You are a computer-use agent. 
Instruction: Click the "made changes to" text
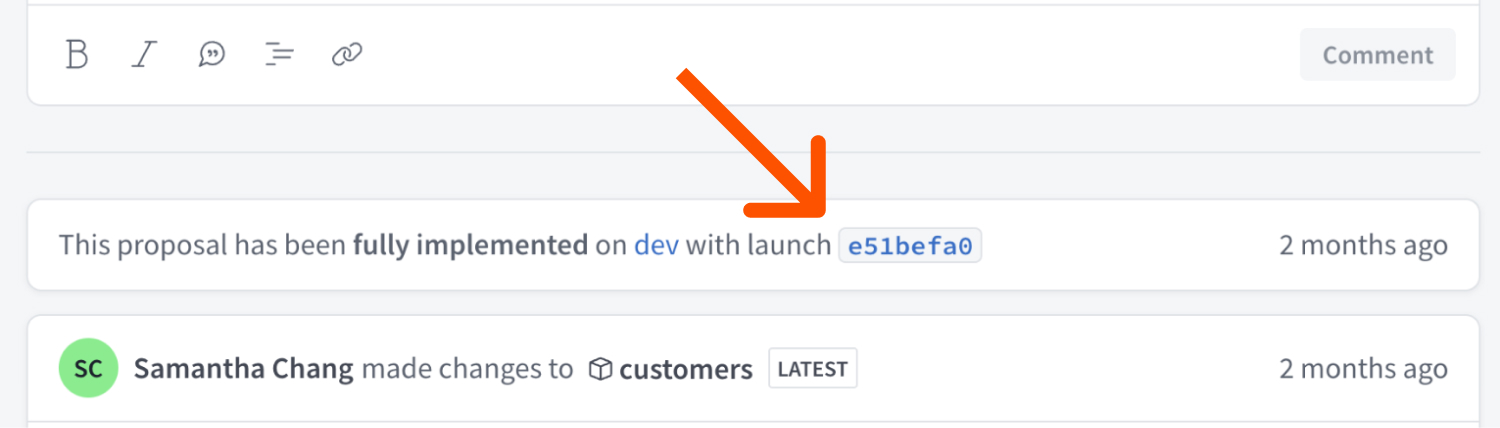467,369
